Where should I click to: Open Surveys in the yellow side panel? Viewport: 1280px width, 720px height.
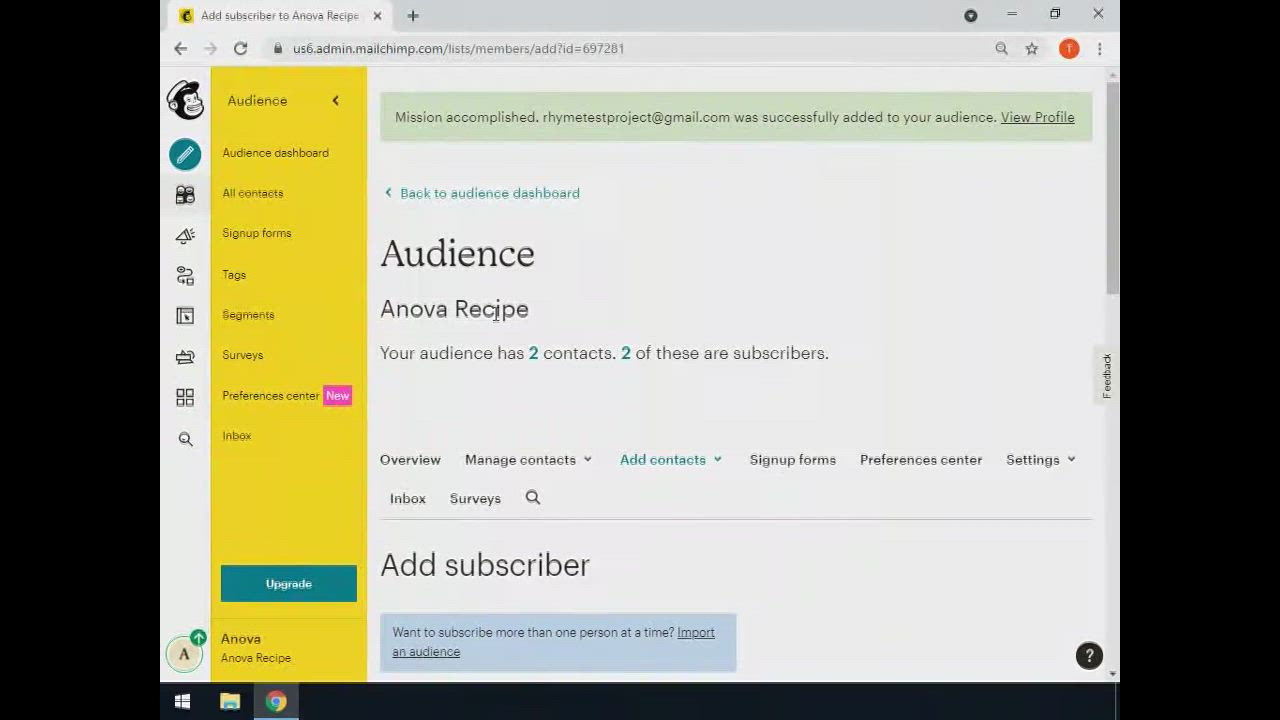tap(242, 355)
